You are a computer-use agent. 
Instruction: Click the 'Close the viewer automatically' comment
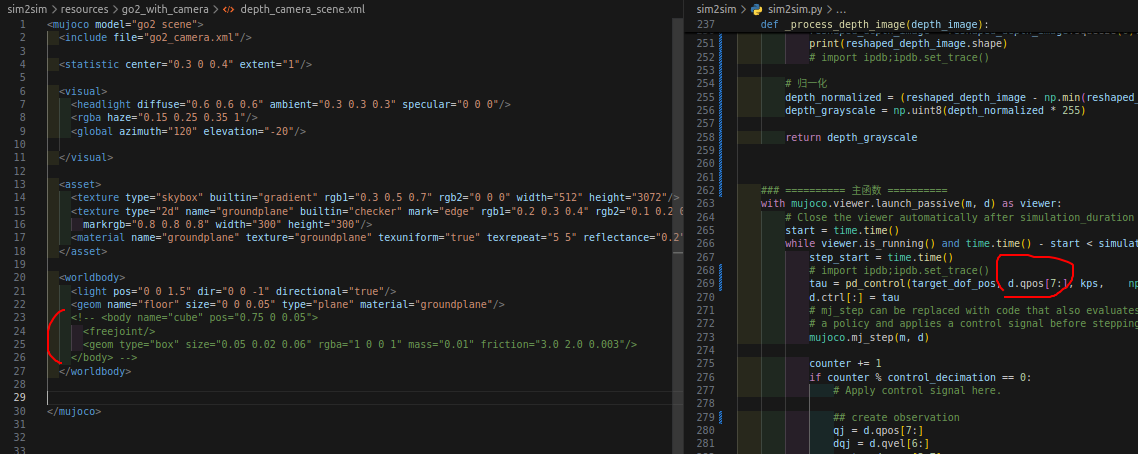pos(961,217)
